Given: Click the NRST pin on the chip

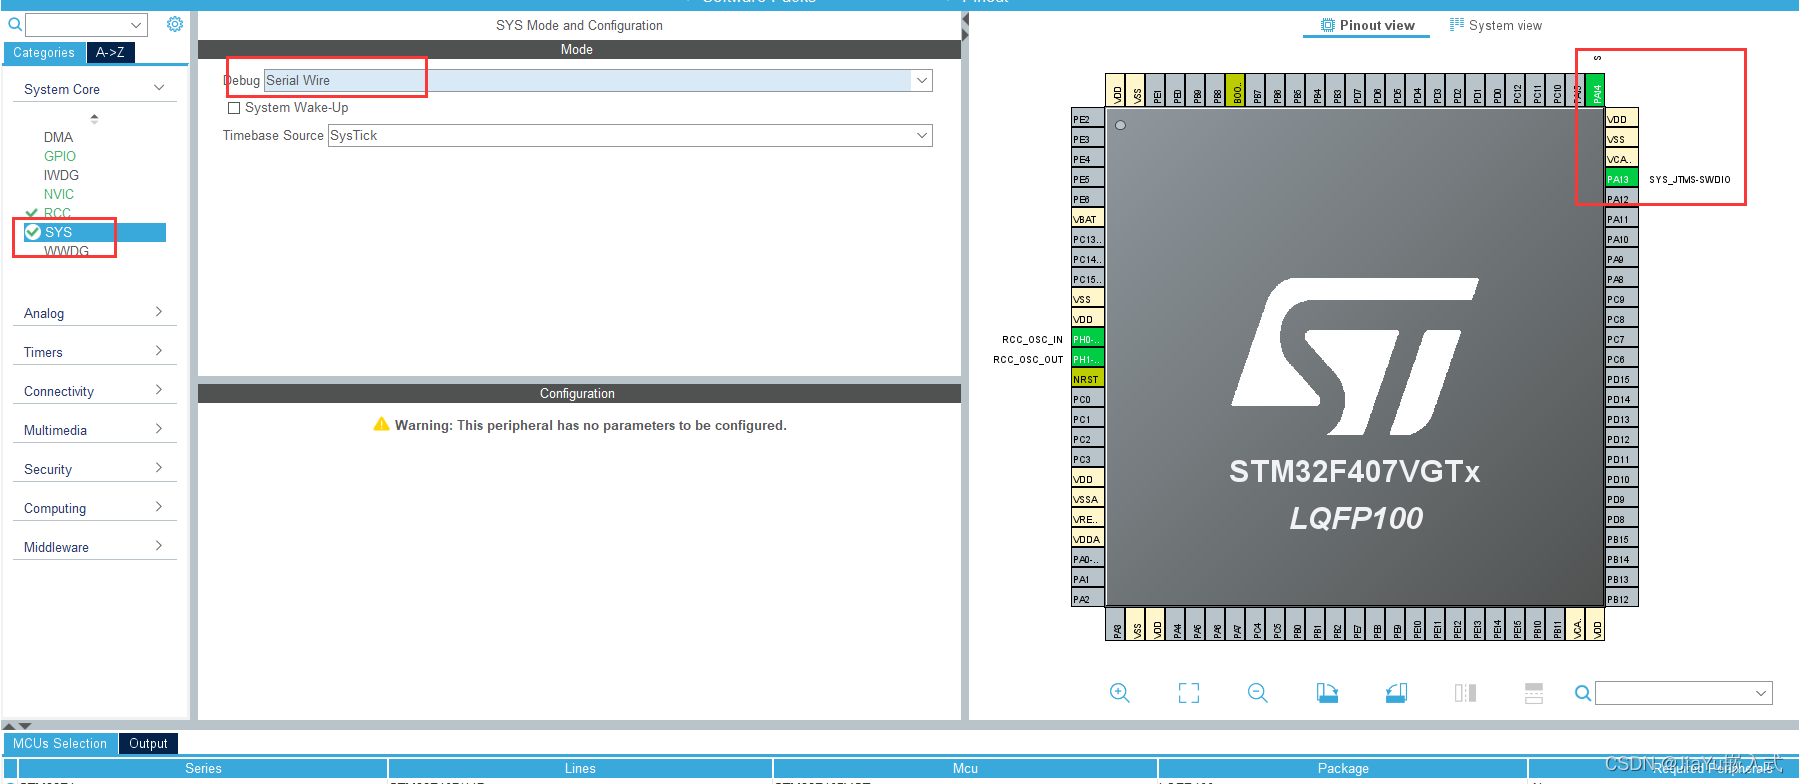Looking at the screenshot, I should point(1088,379).
